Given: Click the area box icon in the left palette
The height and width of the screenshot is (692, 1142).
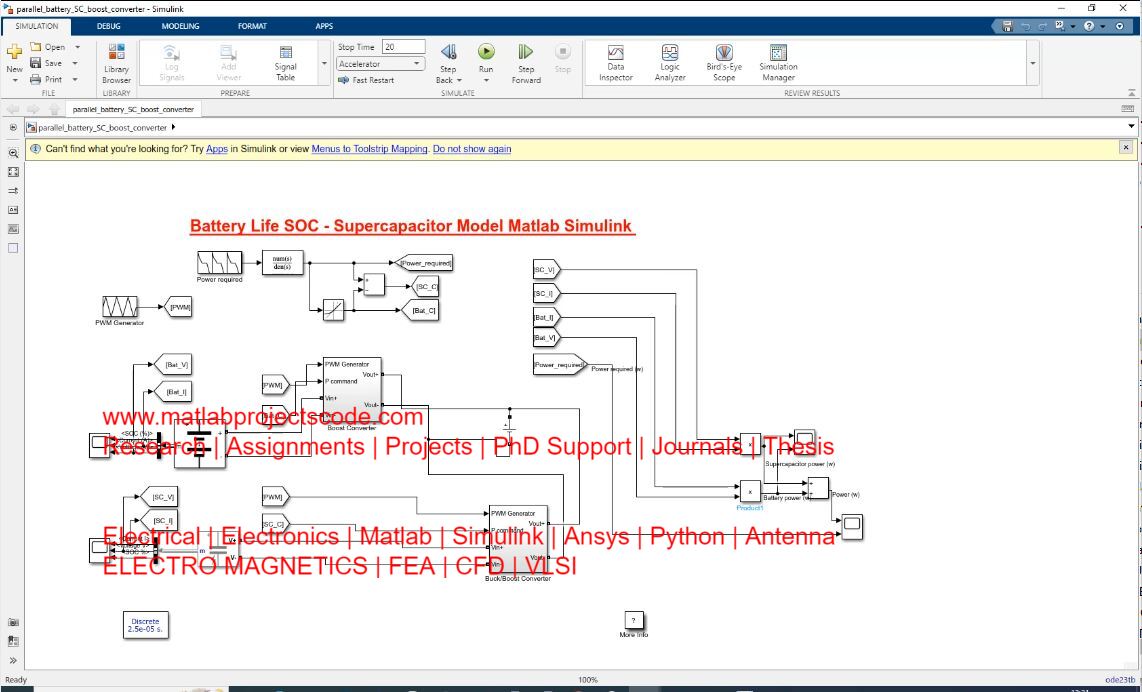Looking at the screenshot, I should [13, 248].
